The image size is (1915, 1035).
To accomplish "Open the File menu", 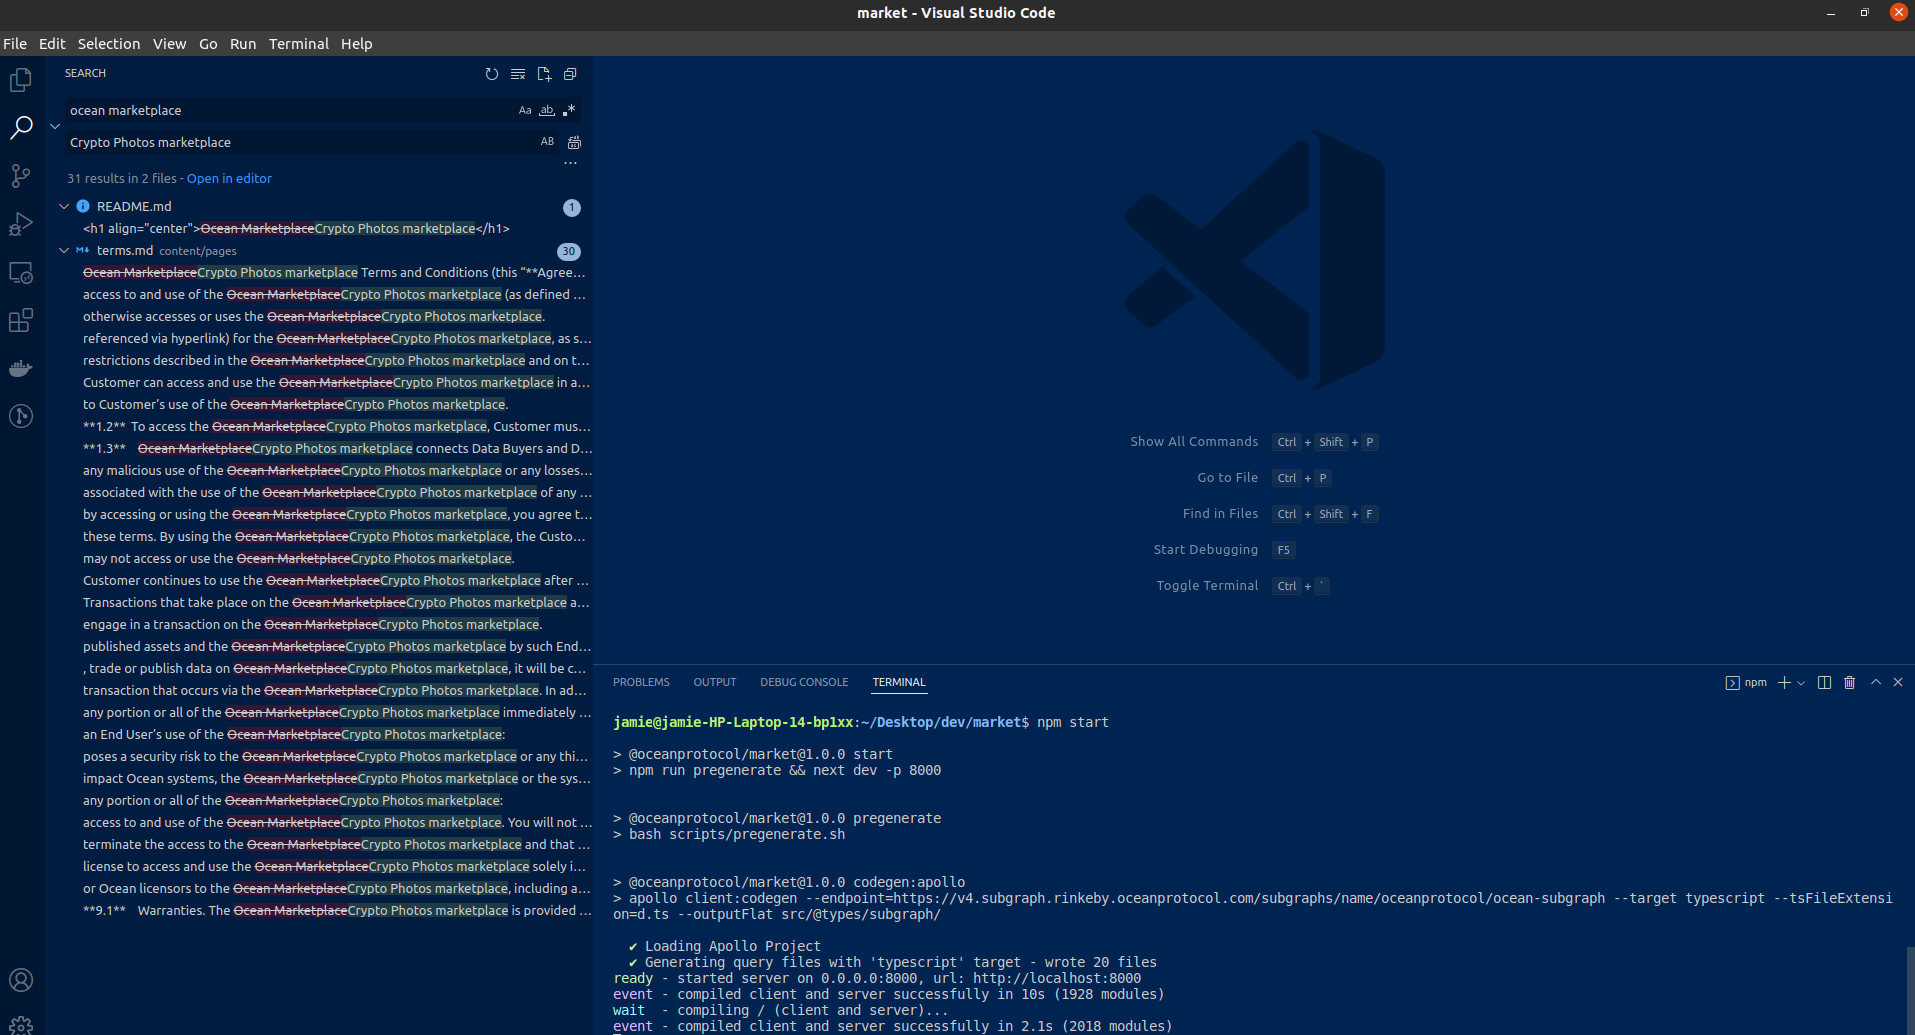I will (15, 43).
